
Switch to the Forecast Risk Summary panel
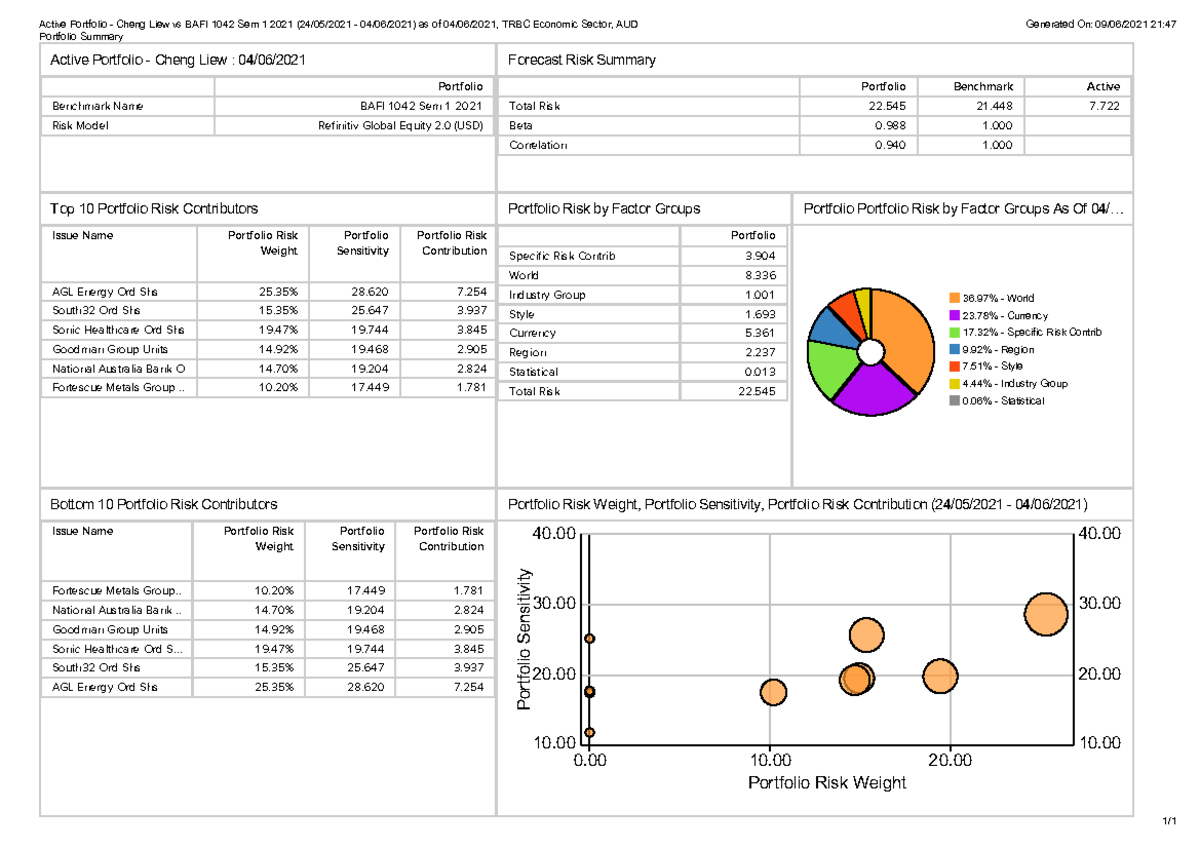coord(580,59)
